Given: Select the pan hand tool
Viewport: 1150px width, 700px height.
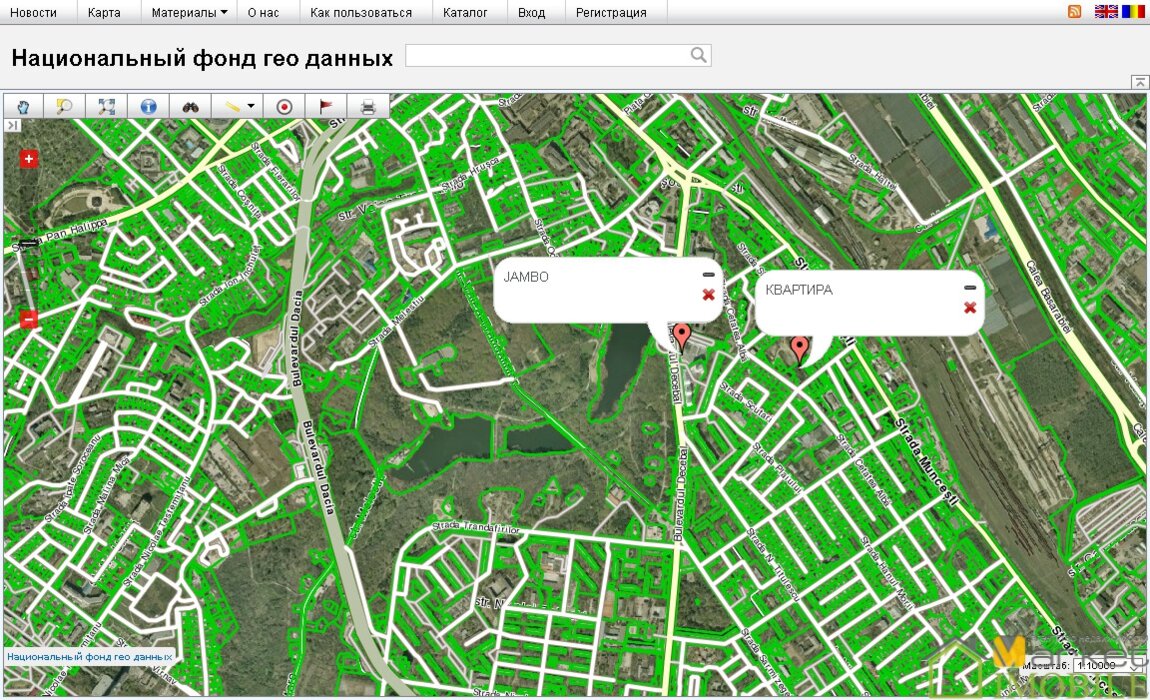Looking at the screenshot, I should tap(23, 106).
